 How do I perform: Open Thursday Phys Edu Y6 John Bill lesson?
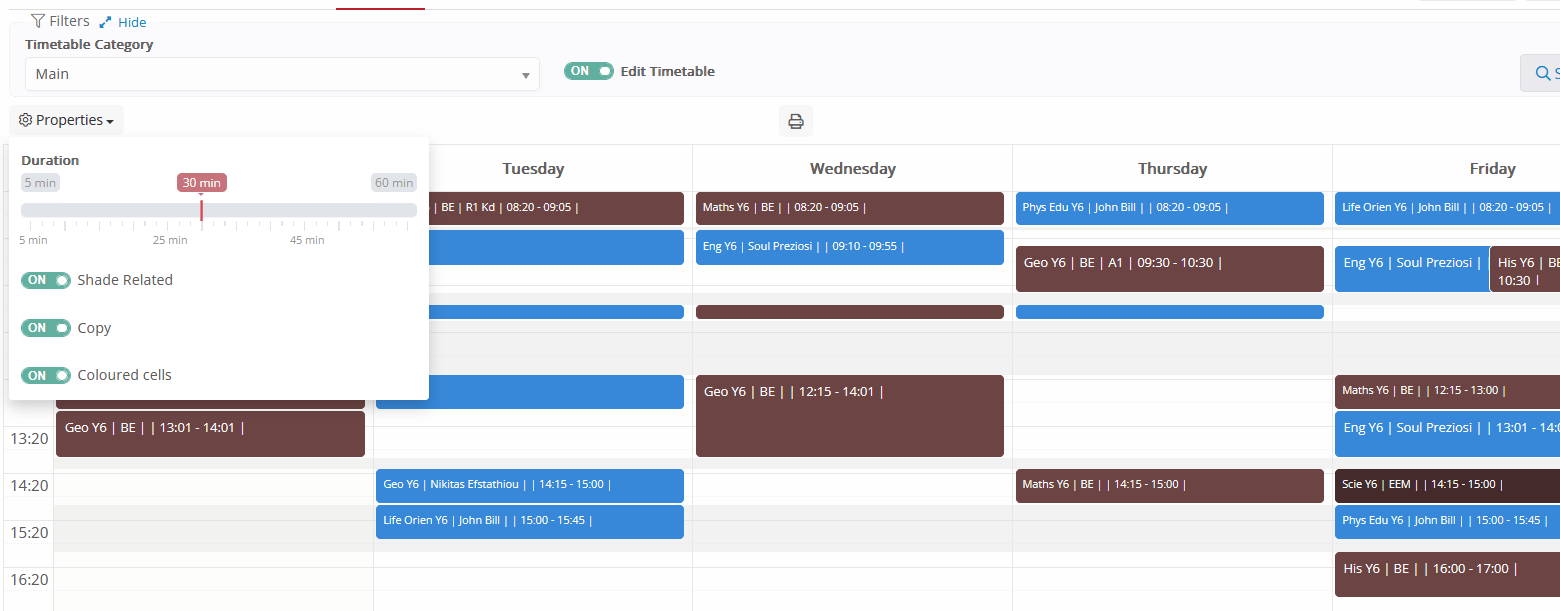tap(1169, 208)
